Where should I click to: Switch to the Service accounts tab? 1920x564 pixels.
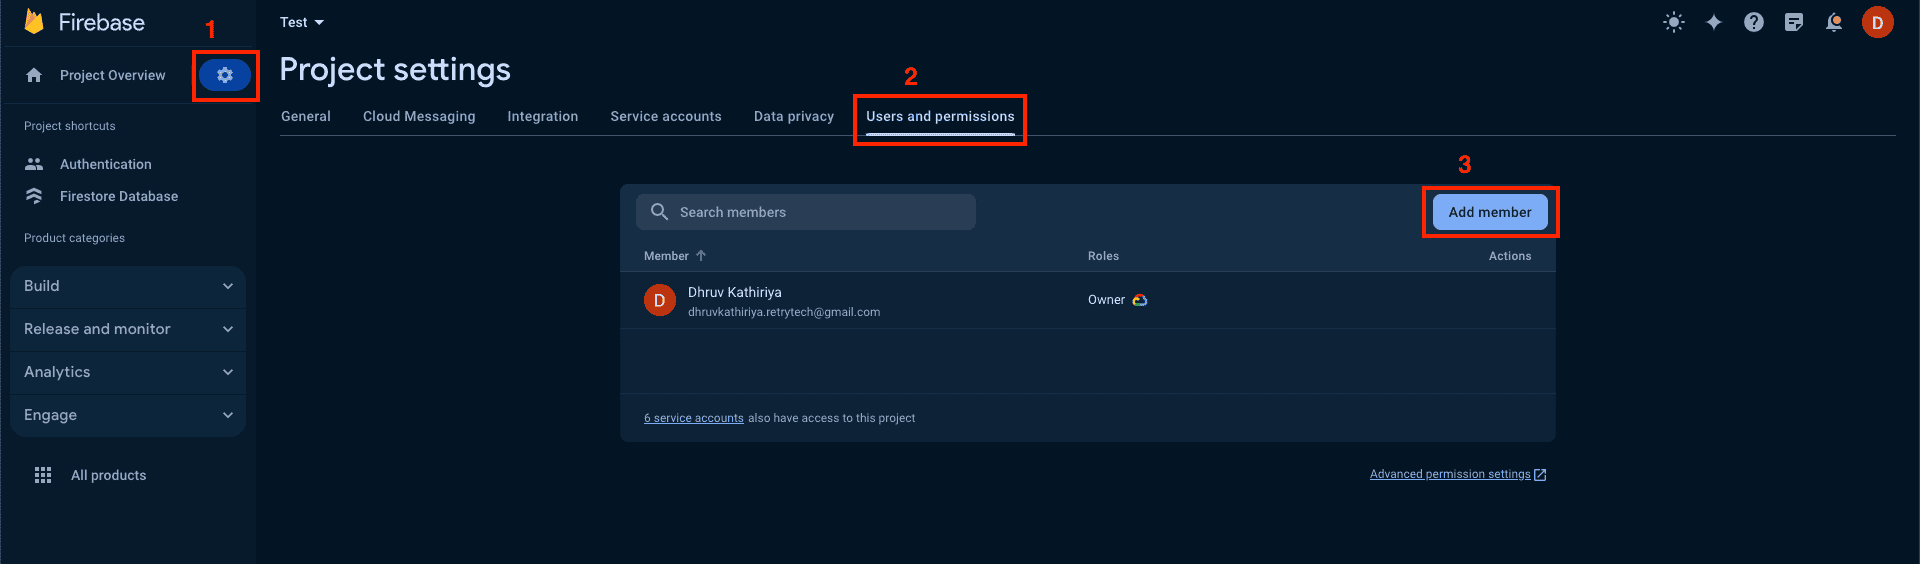pos(666,116)
